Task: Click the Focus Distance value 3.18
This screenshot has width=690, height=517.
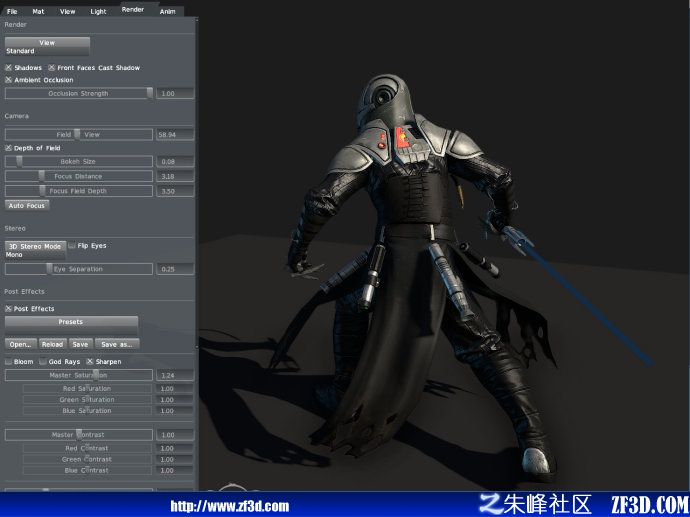Action: (x=175, y=176)
